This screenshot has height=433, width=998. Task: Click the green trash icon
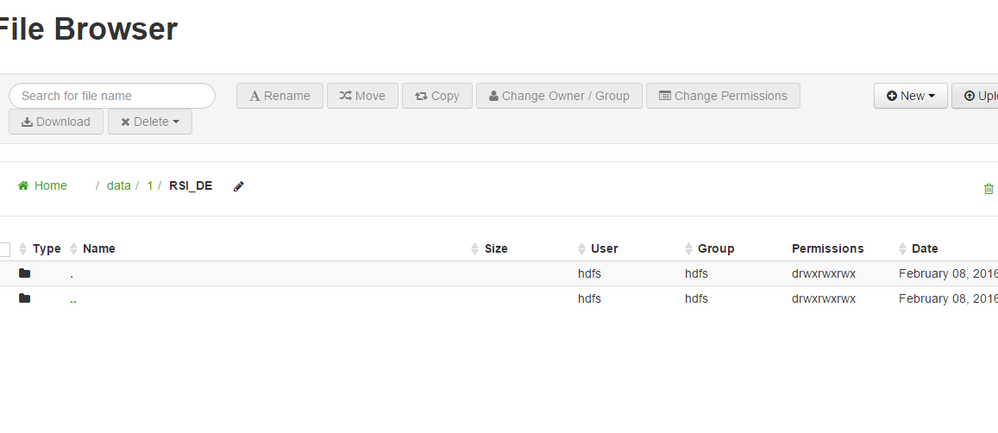(988, 188)
